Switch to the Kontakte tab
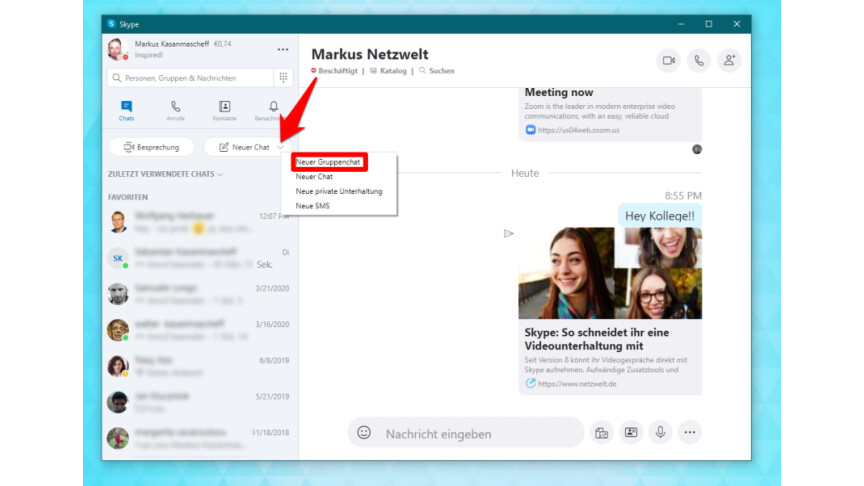This screenshot has height=486, width=864. tap(224, 110)
